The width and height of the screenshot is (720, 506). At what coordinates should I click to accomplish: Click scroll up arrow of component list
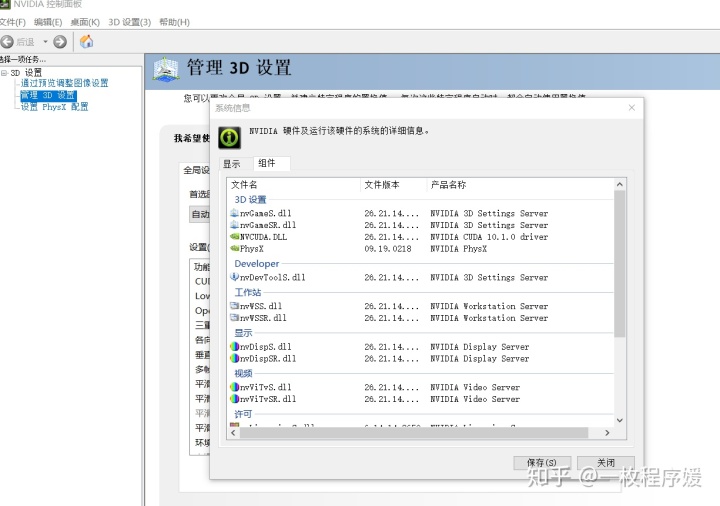(619, 184)
